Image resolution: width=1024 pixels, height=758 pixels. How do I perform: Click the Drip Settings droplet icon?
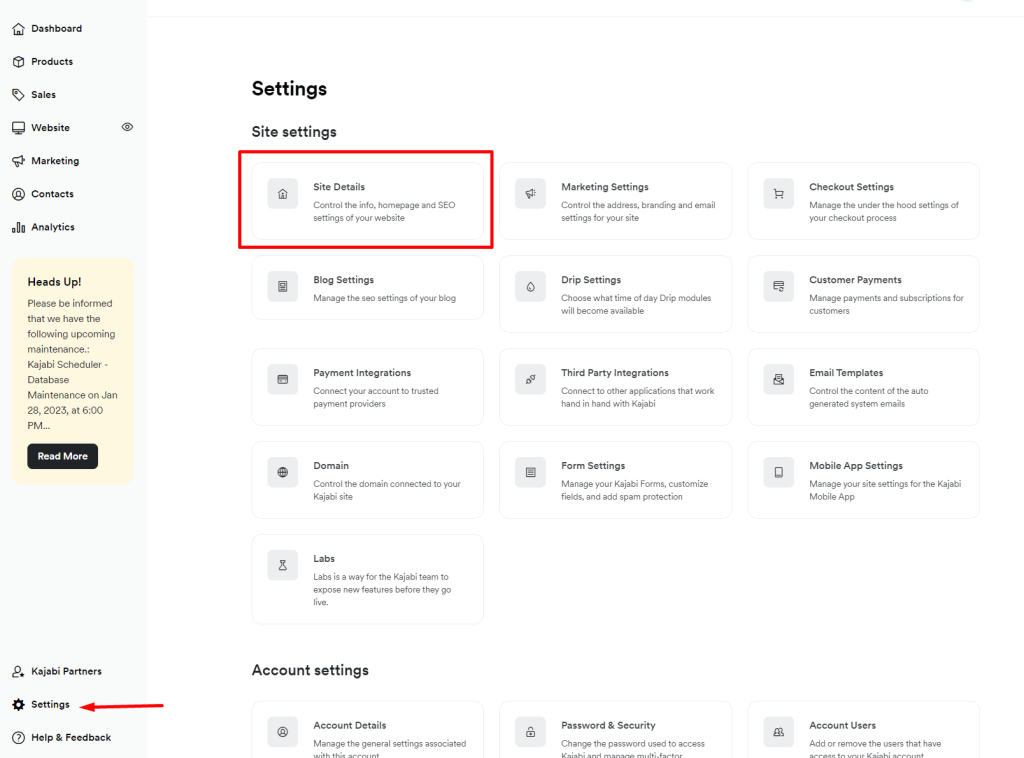click(530, 287)
